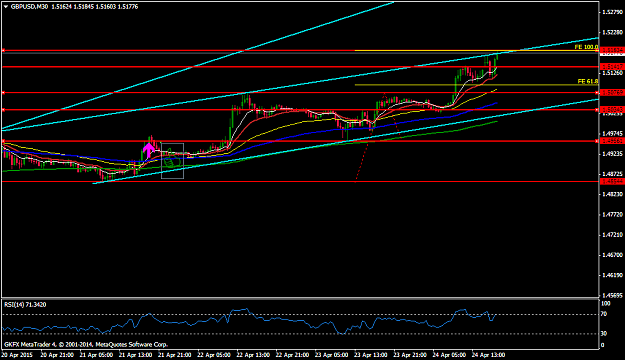Click the RSI scale value 100

(x=605, y=304)
